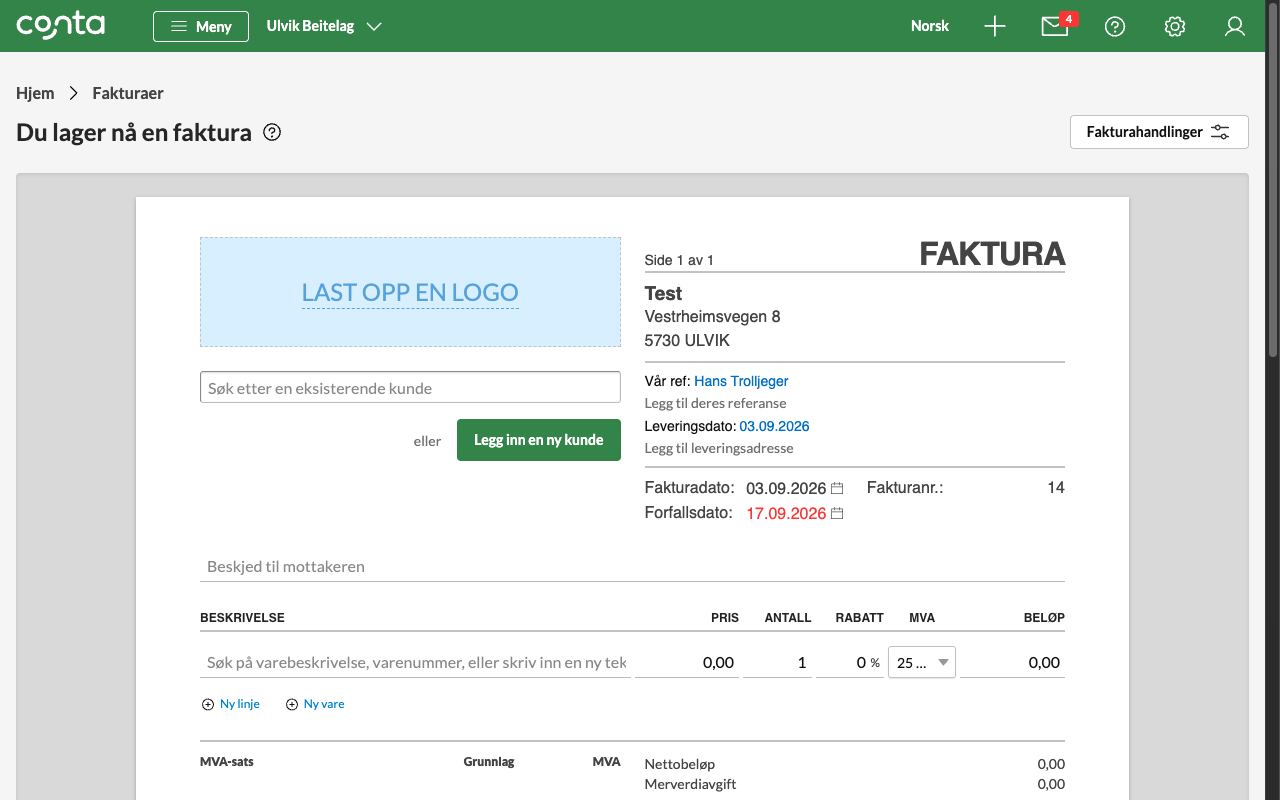Go to Hjem breadcrumb
The height and width of the screenshot is (800, 1280).
35,93
